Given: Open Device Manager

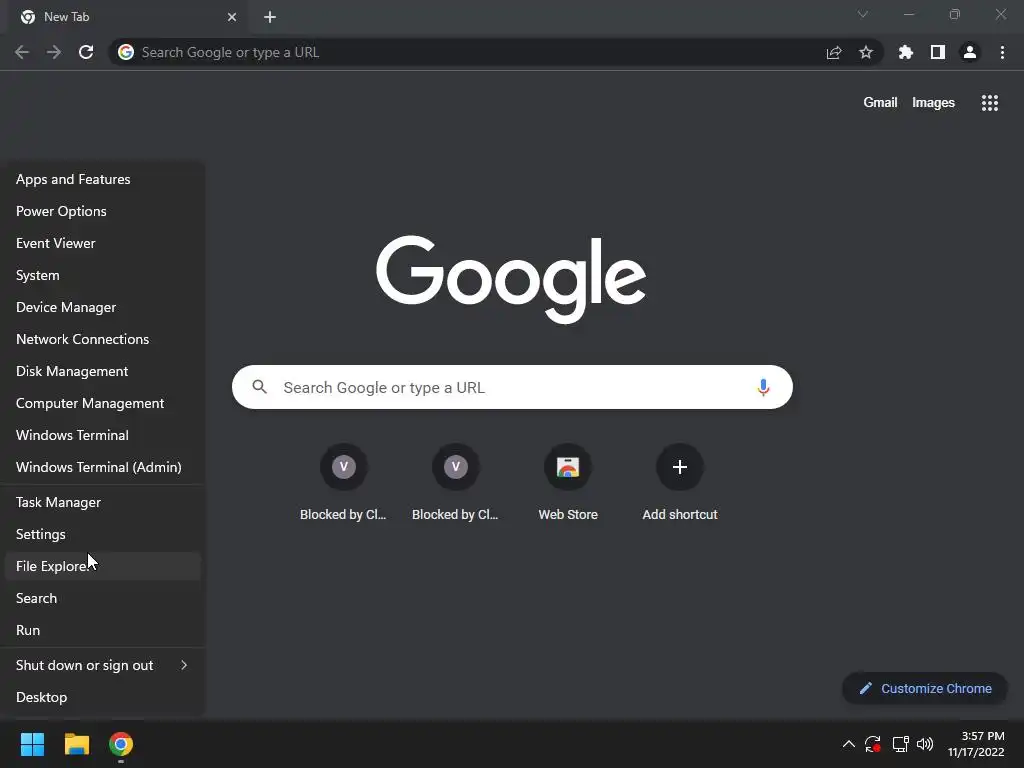Looking at the screenshot, I should point(103,307).
